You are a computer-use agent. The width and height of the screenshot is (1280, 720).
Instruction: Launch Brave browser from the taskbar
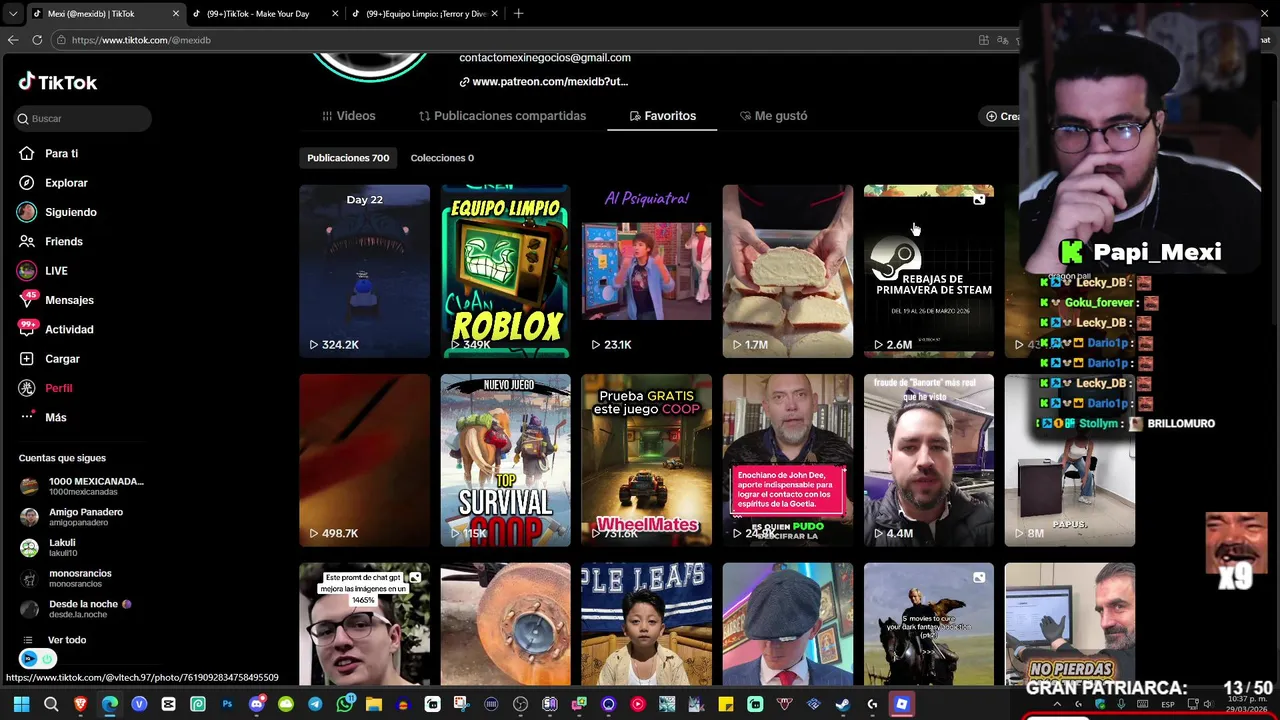point(80,704)
